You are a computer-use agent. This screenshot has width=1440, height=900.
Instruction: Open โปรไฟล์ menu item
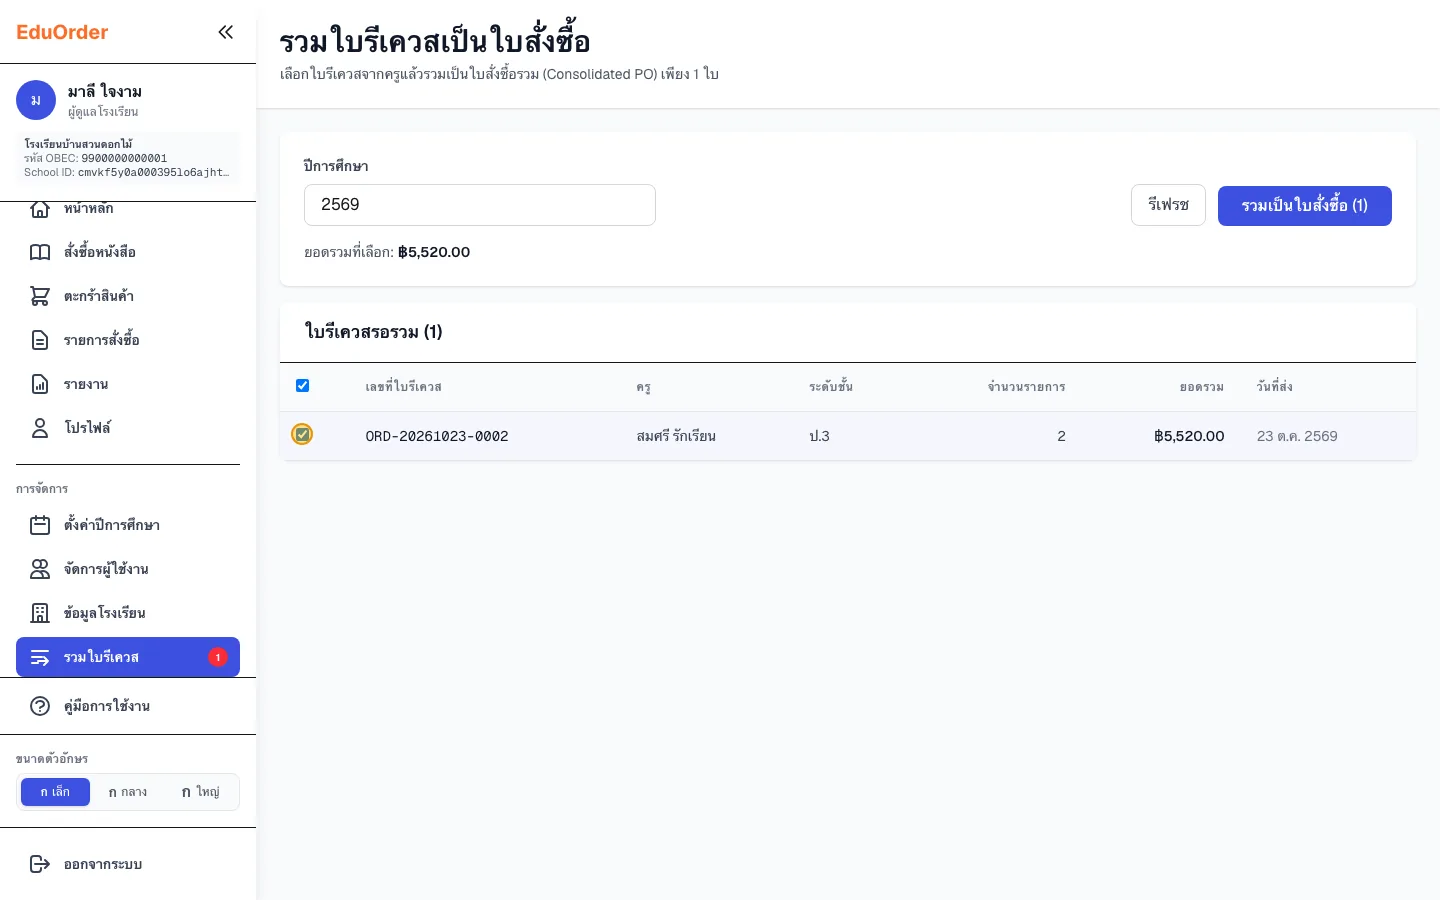pos(128,428)
